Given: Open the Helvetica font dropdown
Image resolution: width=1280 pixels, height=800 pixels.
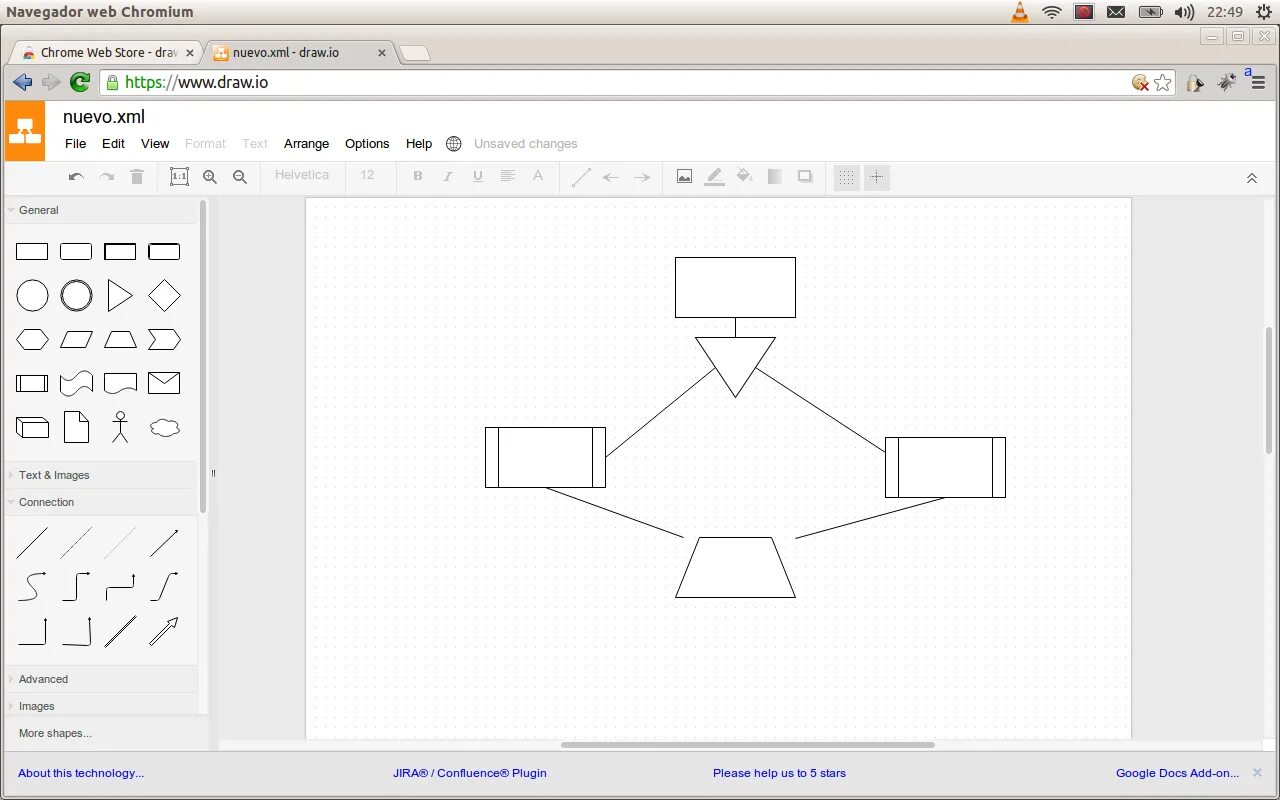Looking at the screenshot, I should (303, 175).
